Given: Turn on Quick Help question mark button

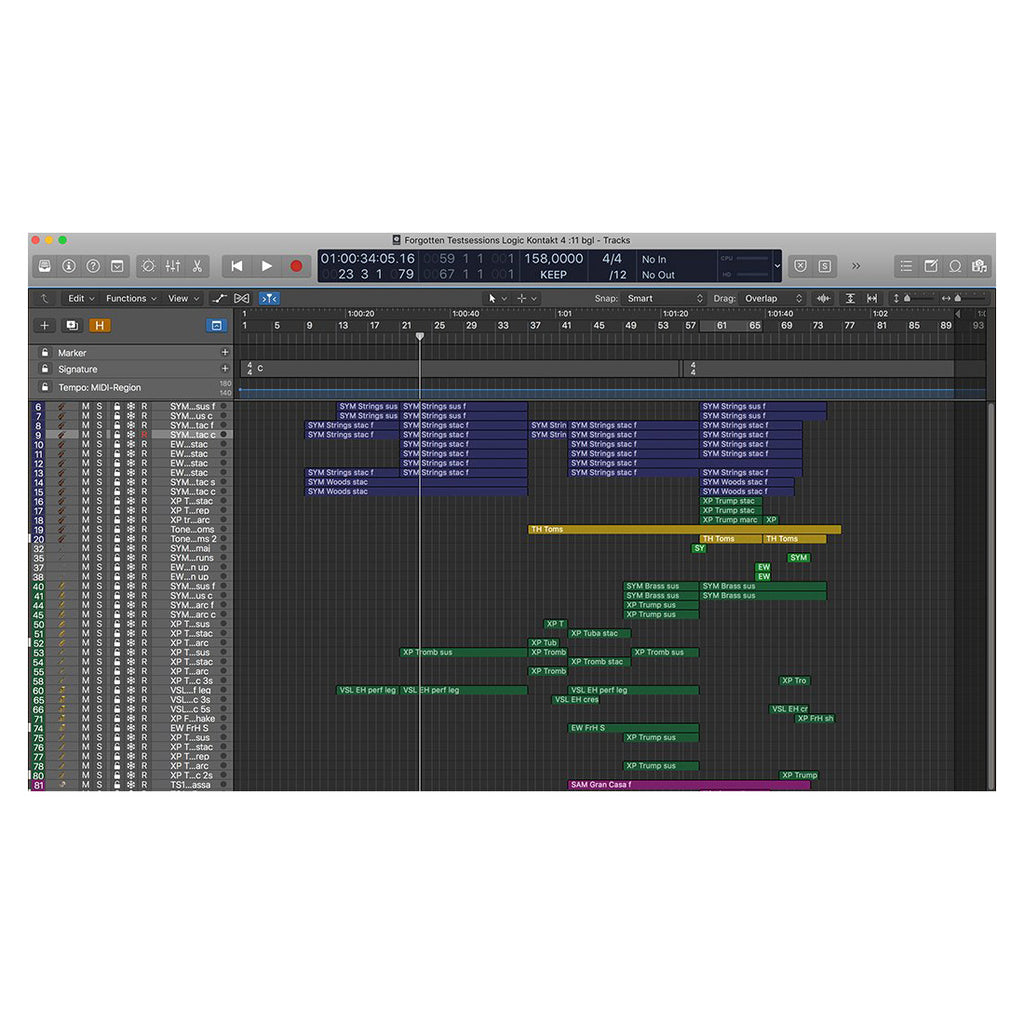Looking at the screenshot, I should 93,266.
